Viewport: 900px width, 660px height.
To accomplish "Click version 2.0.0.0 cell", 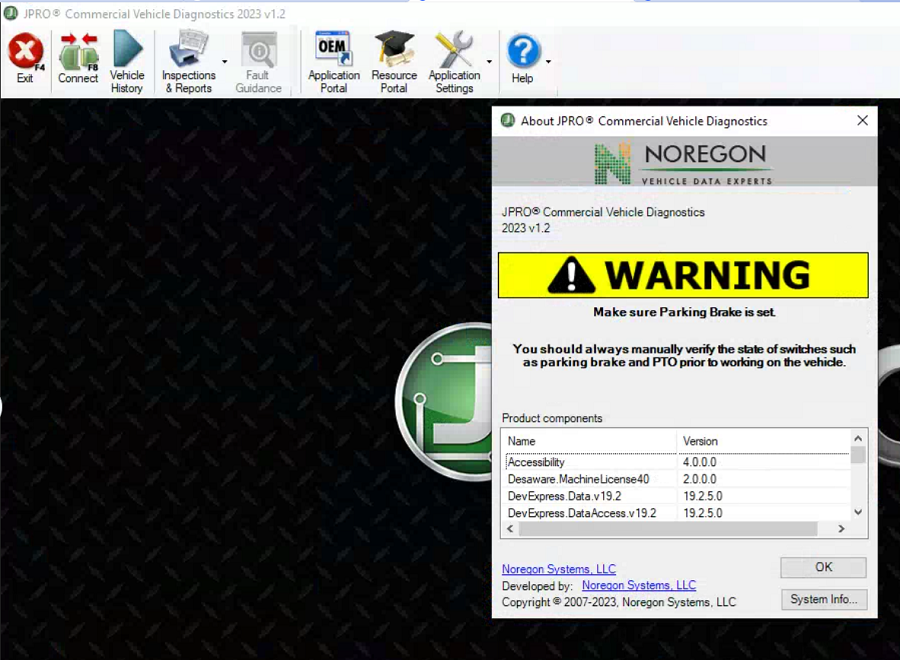I will tap(699, 479).
